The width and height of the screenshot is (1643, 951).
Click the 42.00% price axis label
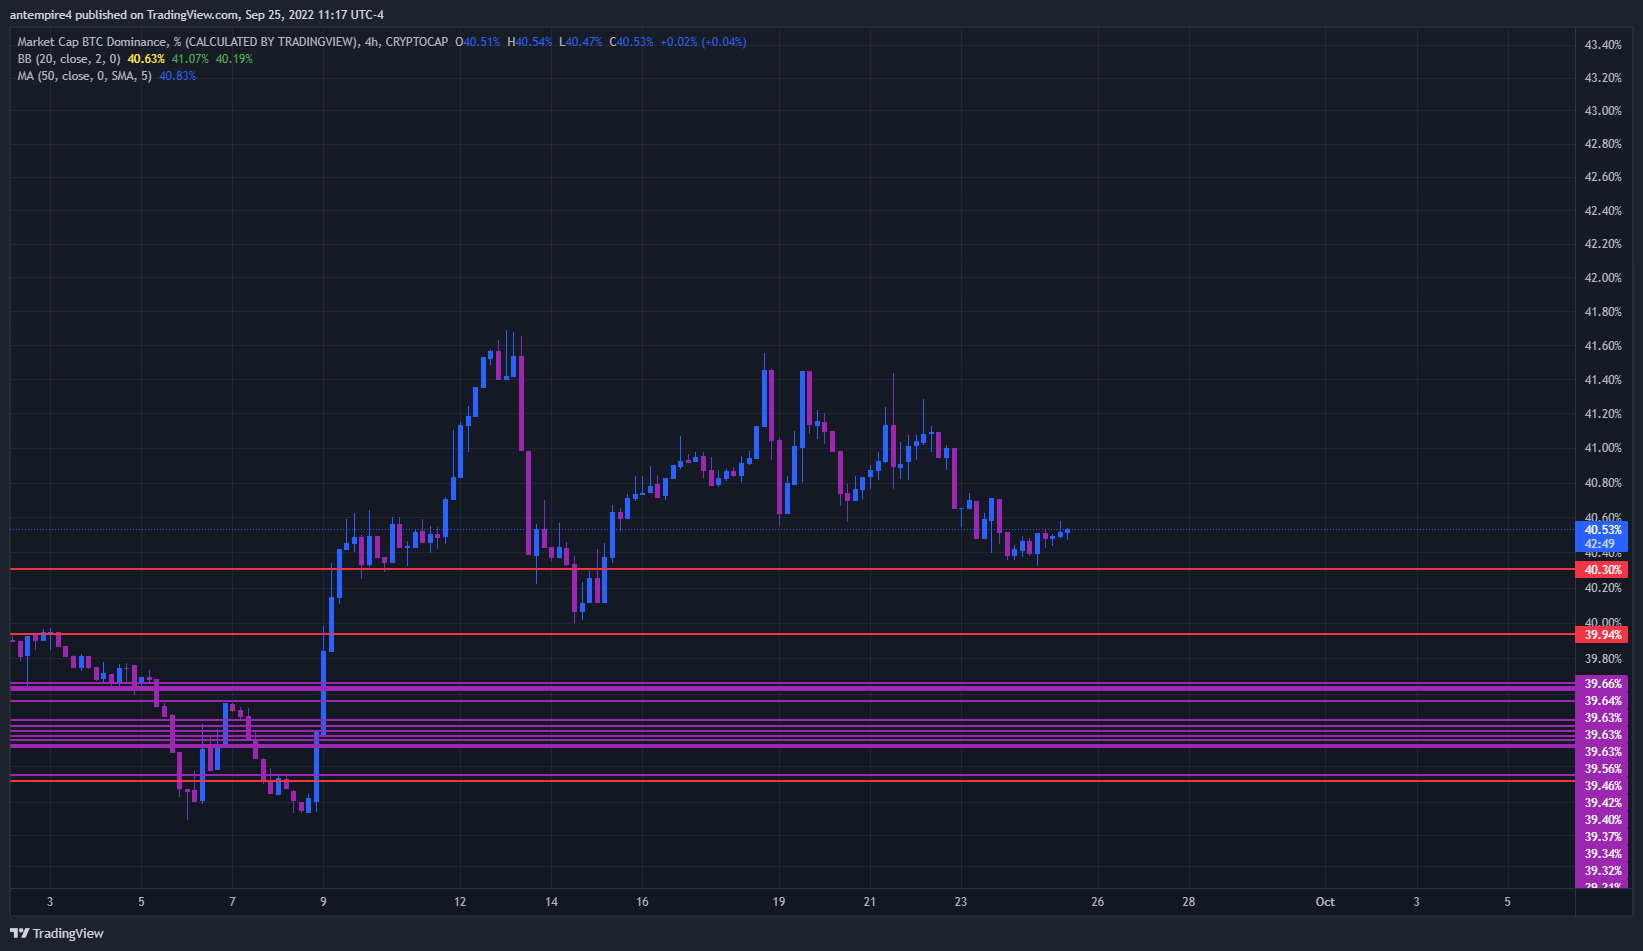pos(1603,278)
